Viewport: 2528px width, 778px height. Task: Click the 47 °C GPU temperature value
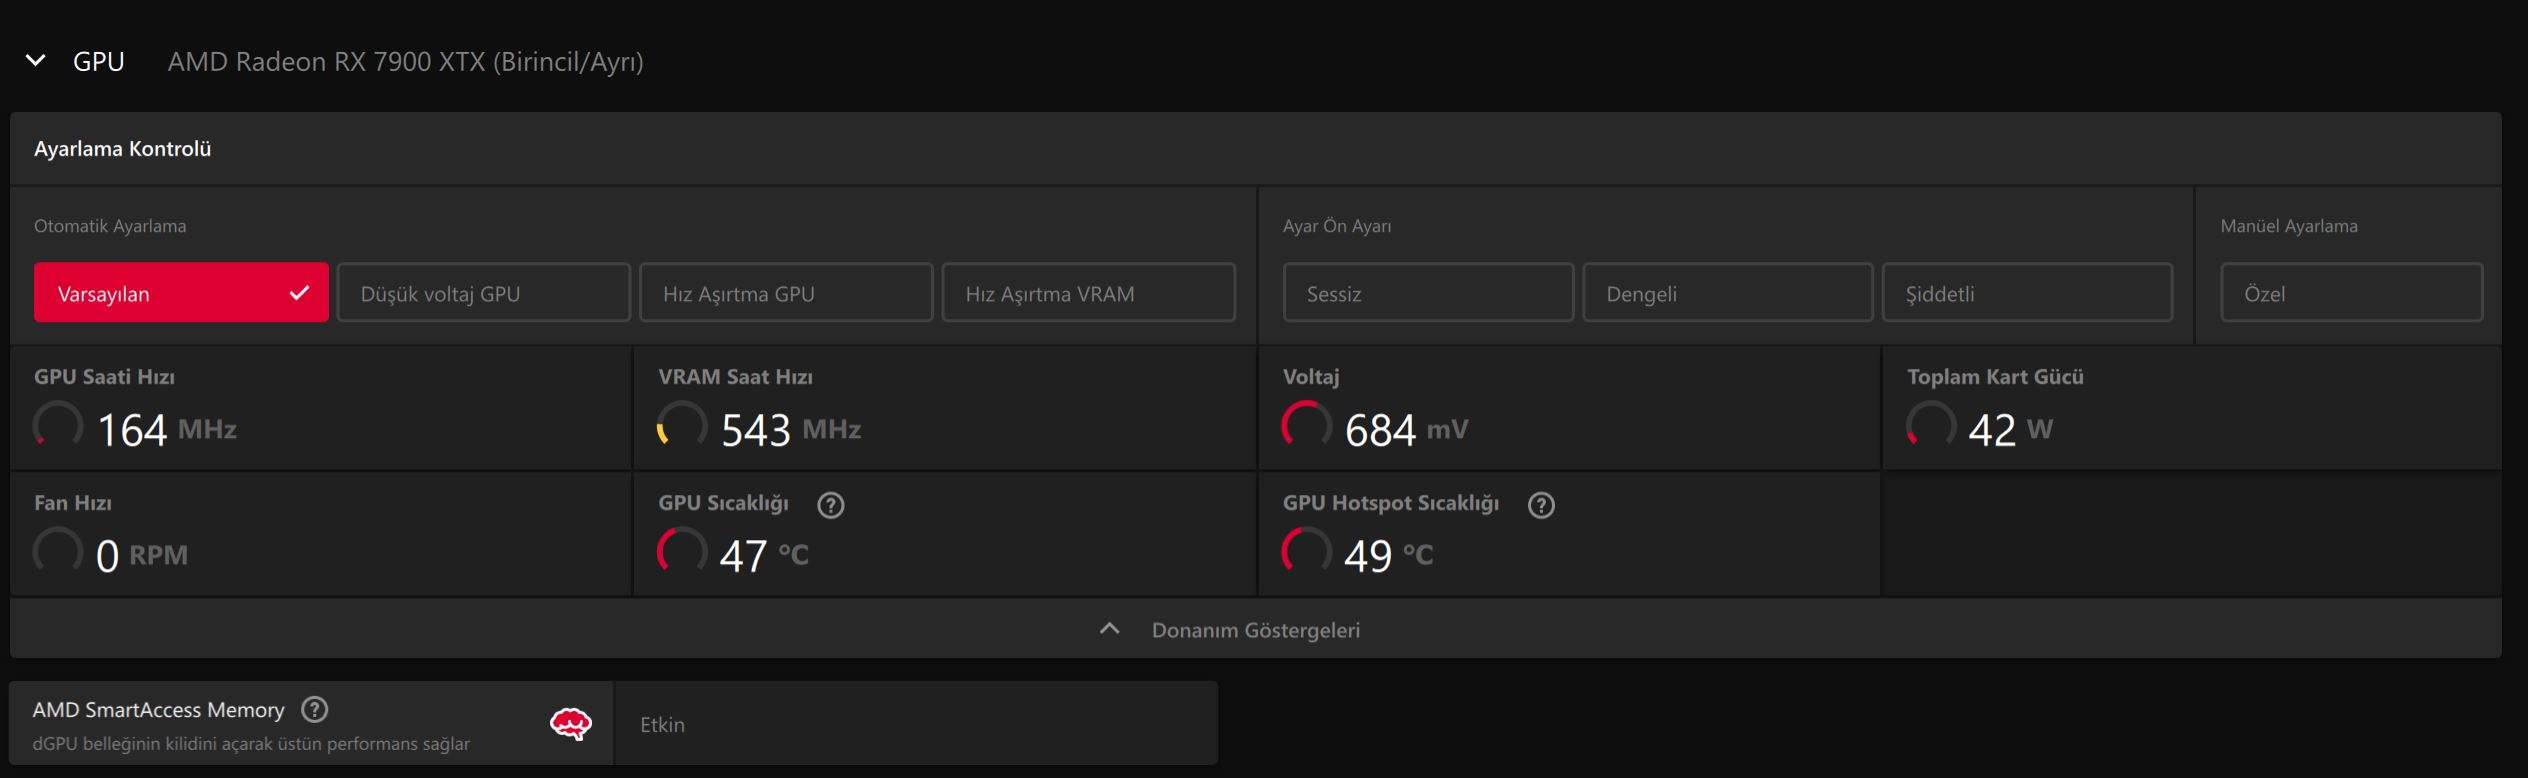764,555
